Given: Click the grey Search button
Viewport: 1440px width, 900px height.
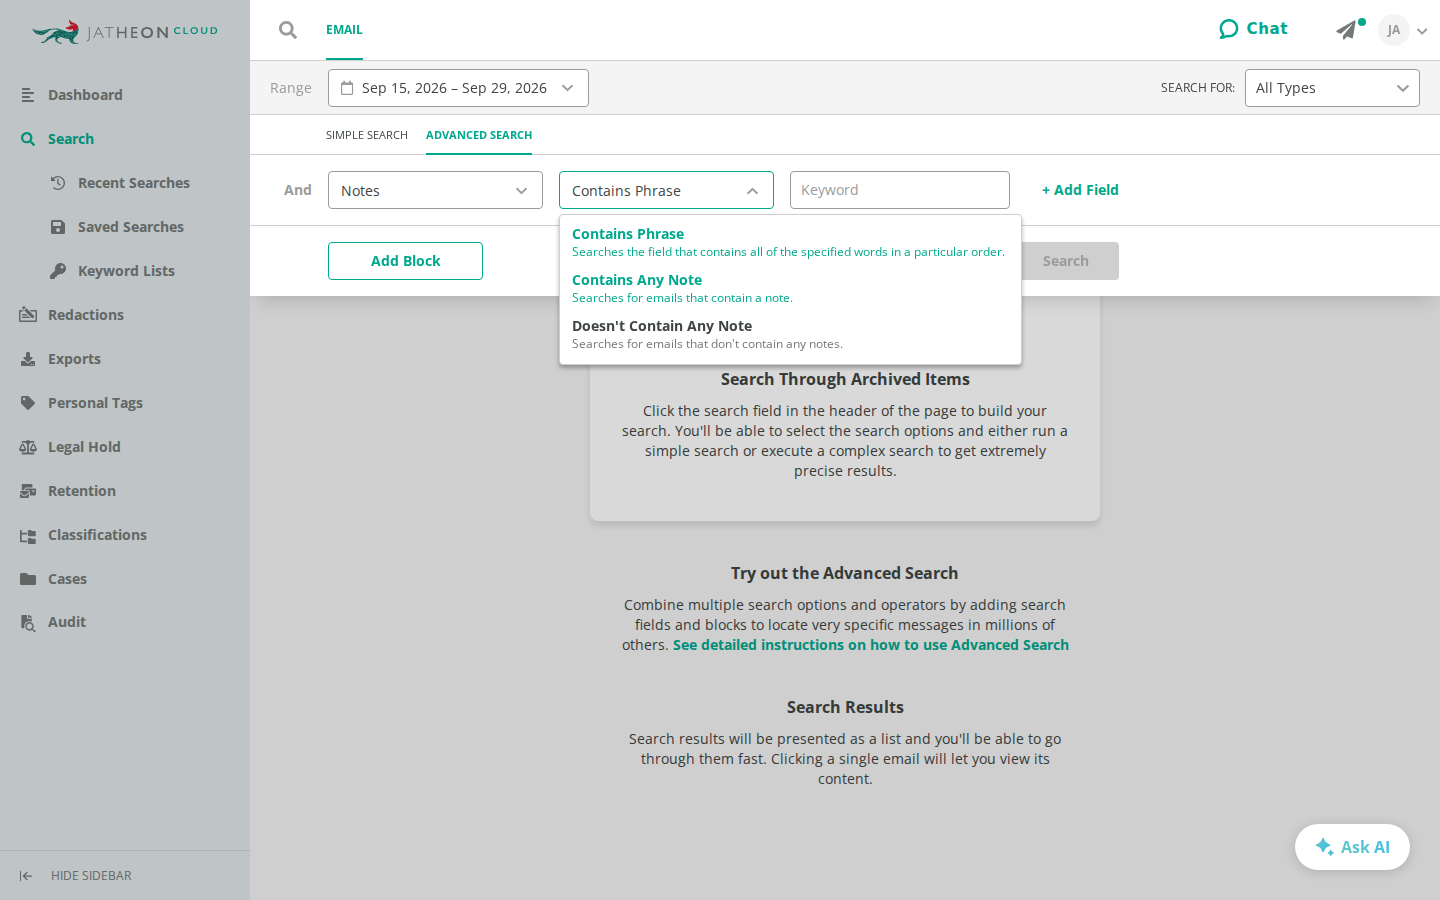Looking at the screenshot, I should [x=1065, y=261].
